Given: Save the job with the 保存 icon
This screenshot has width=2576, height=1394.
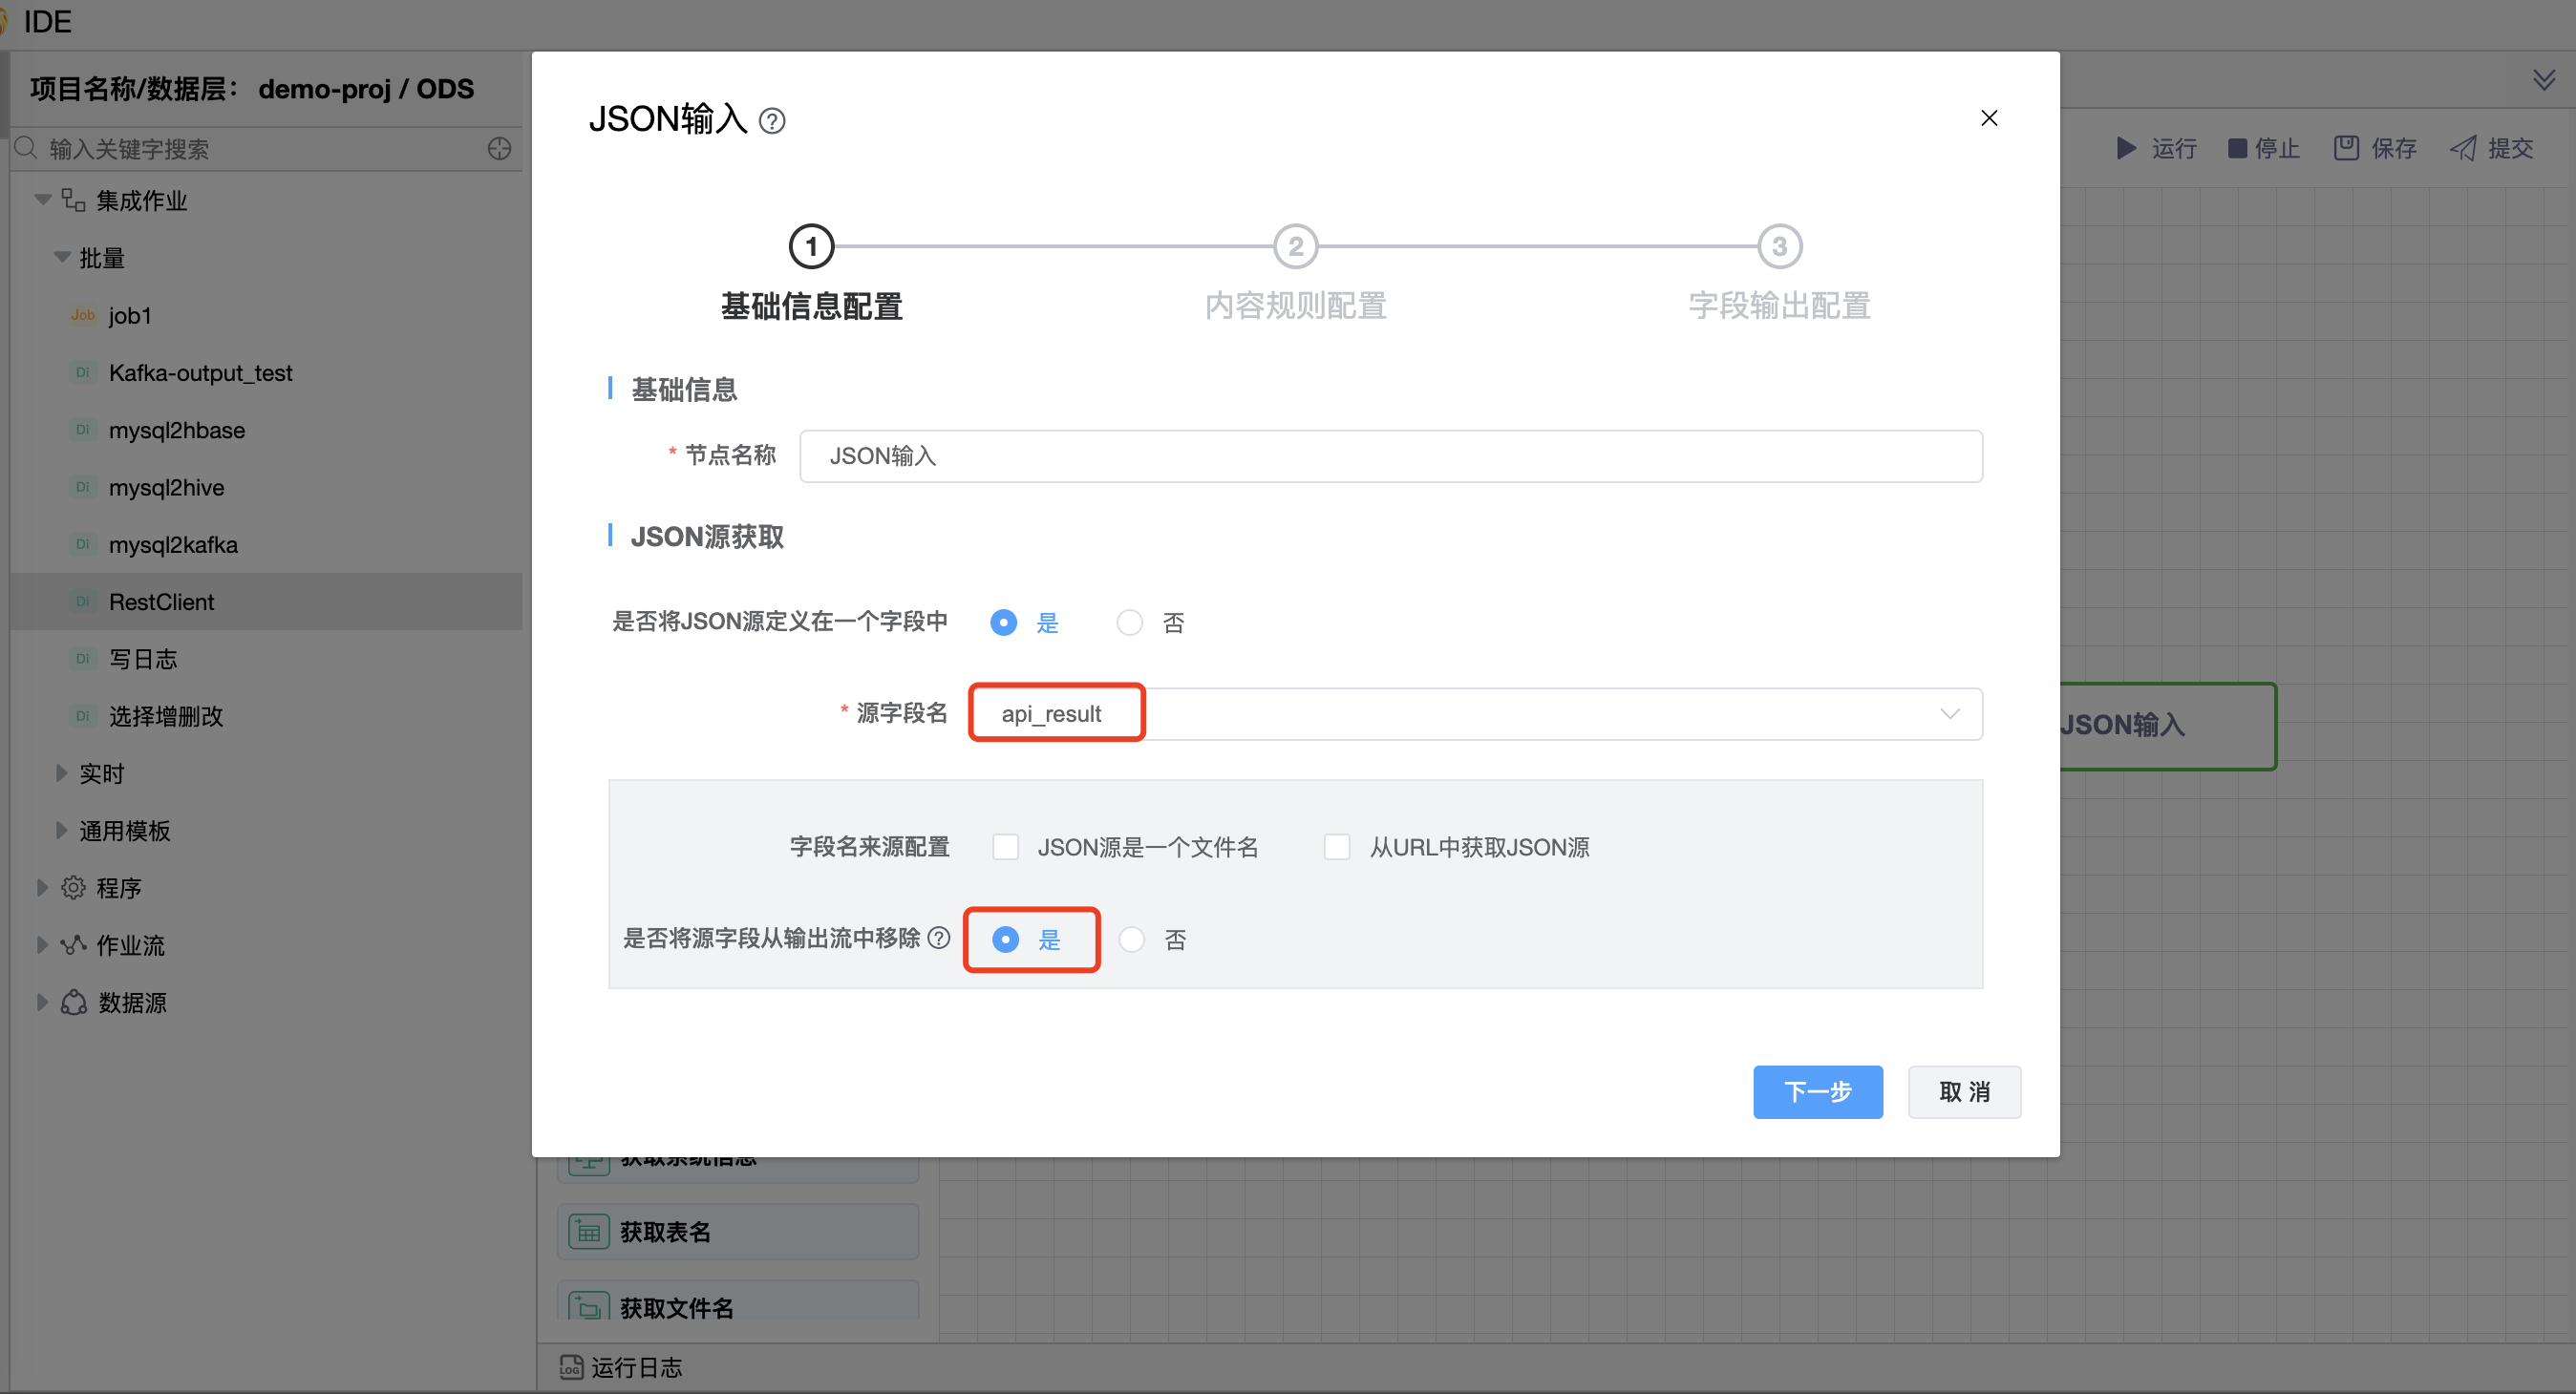Looking at the screenshot, I should pos(2347,147).
